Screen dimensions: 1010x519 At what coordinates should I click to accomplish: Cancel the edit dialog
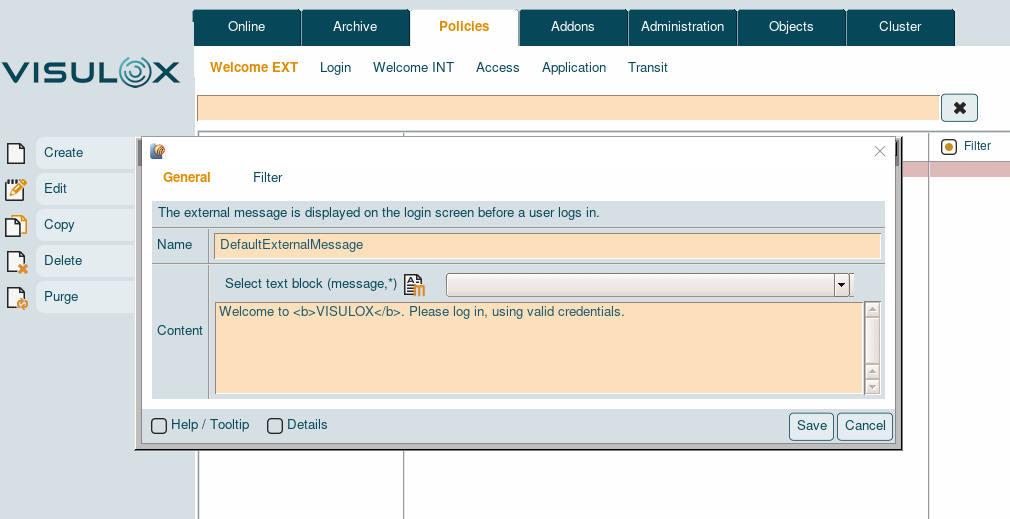(x=864, y=426)
